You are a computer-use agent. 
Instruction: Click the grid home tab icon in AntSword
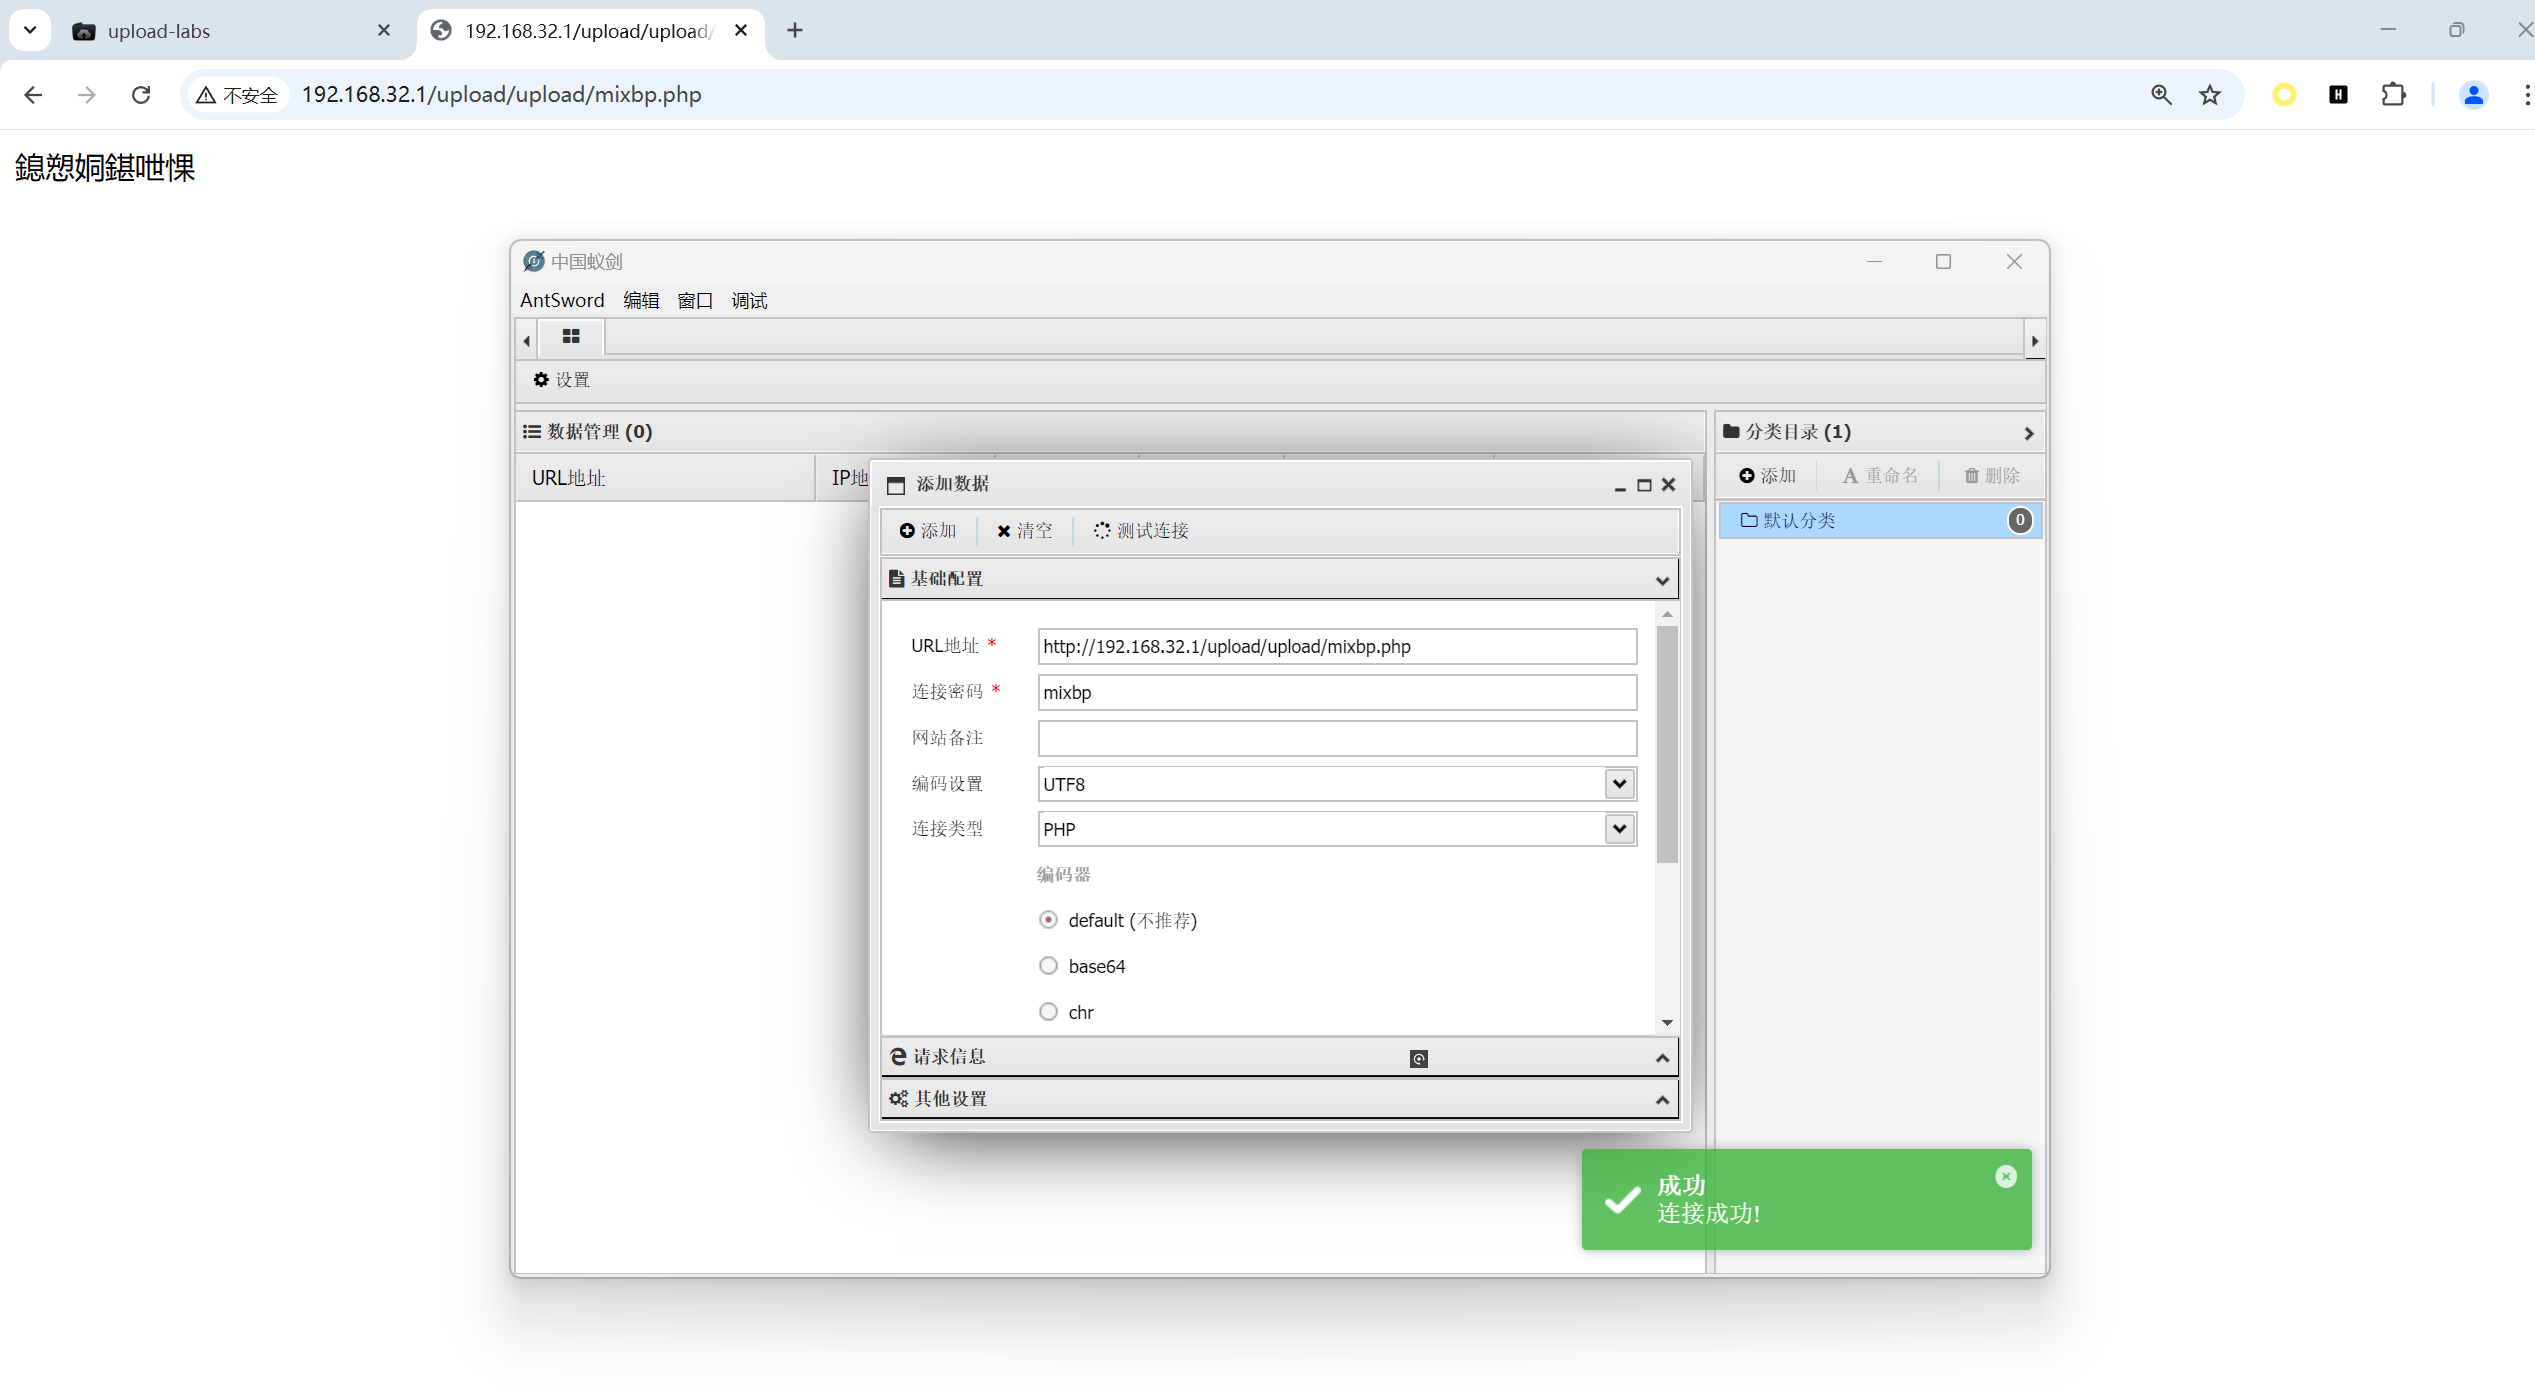pos(571,337)
